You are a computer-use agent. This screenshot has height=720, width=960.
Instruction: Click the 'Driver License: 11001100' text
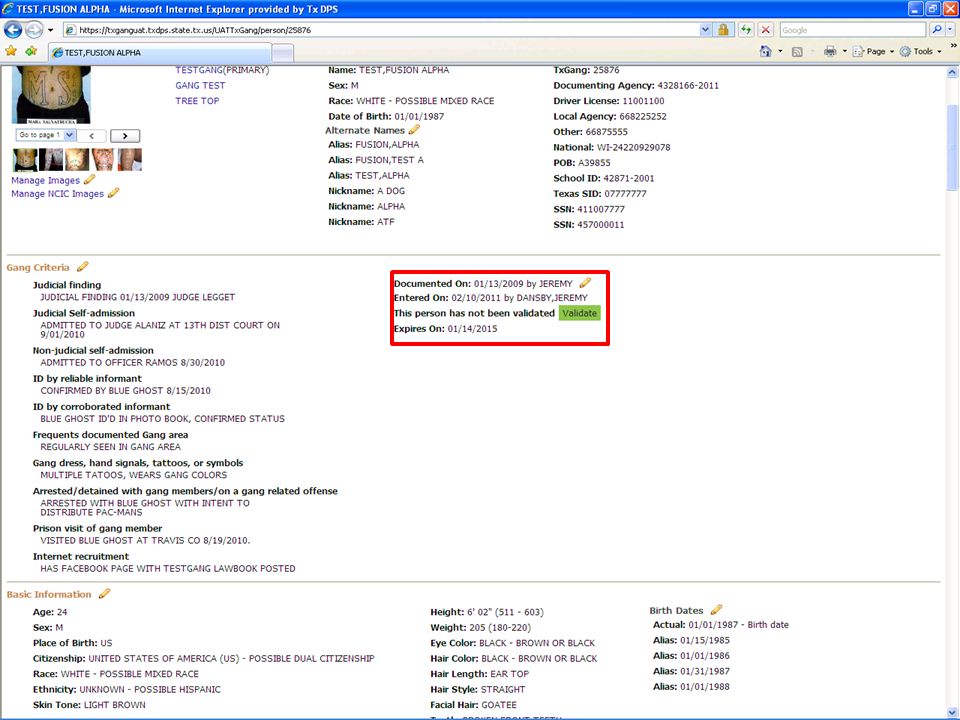[x=609, y=101]
